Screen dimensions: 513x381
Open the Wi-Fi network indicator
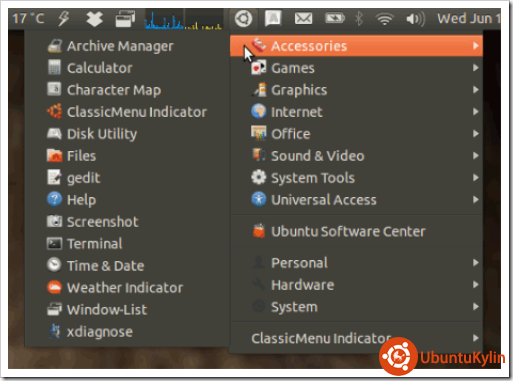point(385,19)
